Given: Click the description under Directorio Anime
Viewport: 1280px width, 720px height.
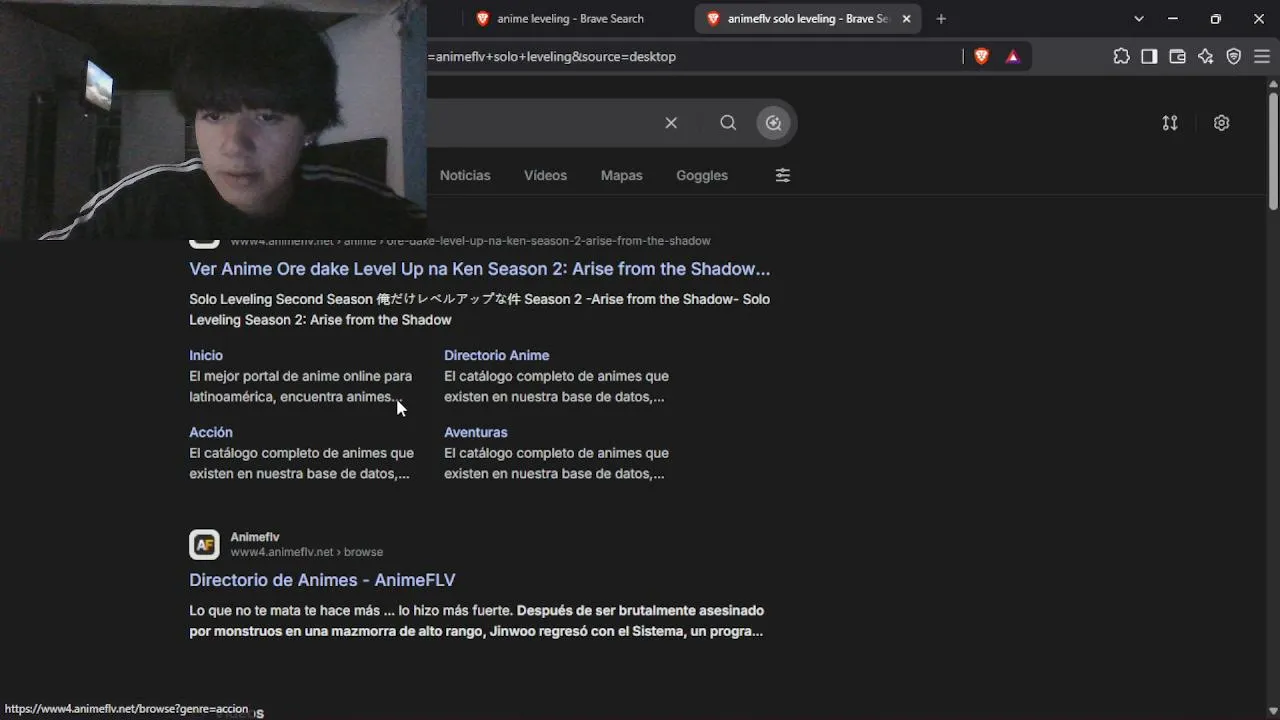Looking at the screenshot, I should click(x=557, y=386).
